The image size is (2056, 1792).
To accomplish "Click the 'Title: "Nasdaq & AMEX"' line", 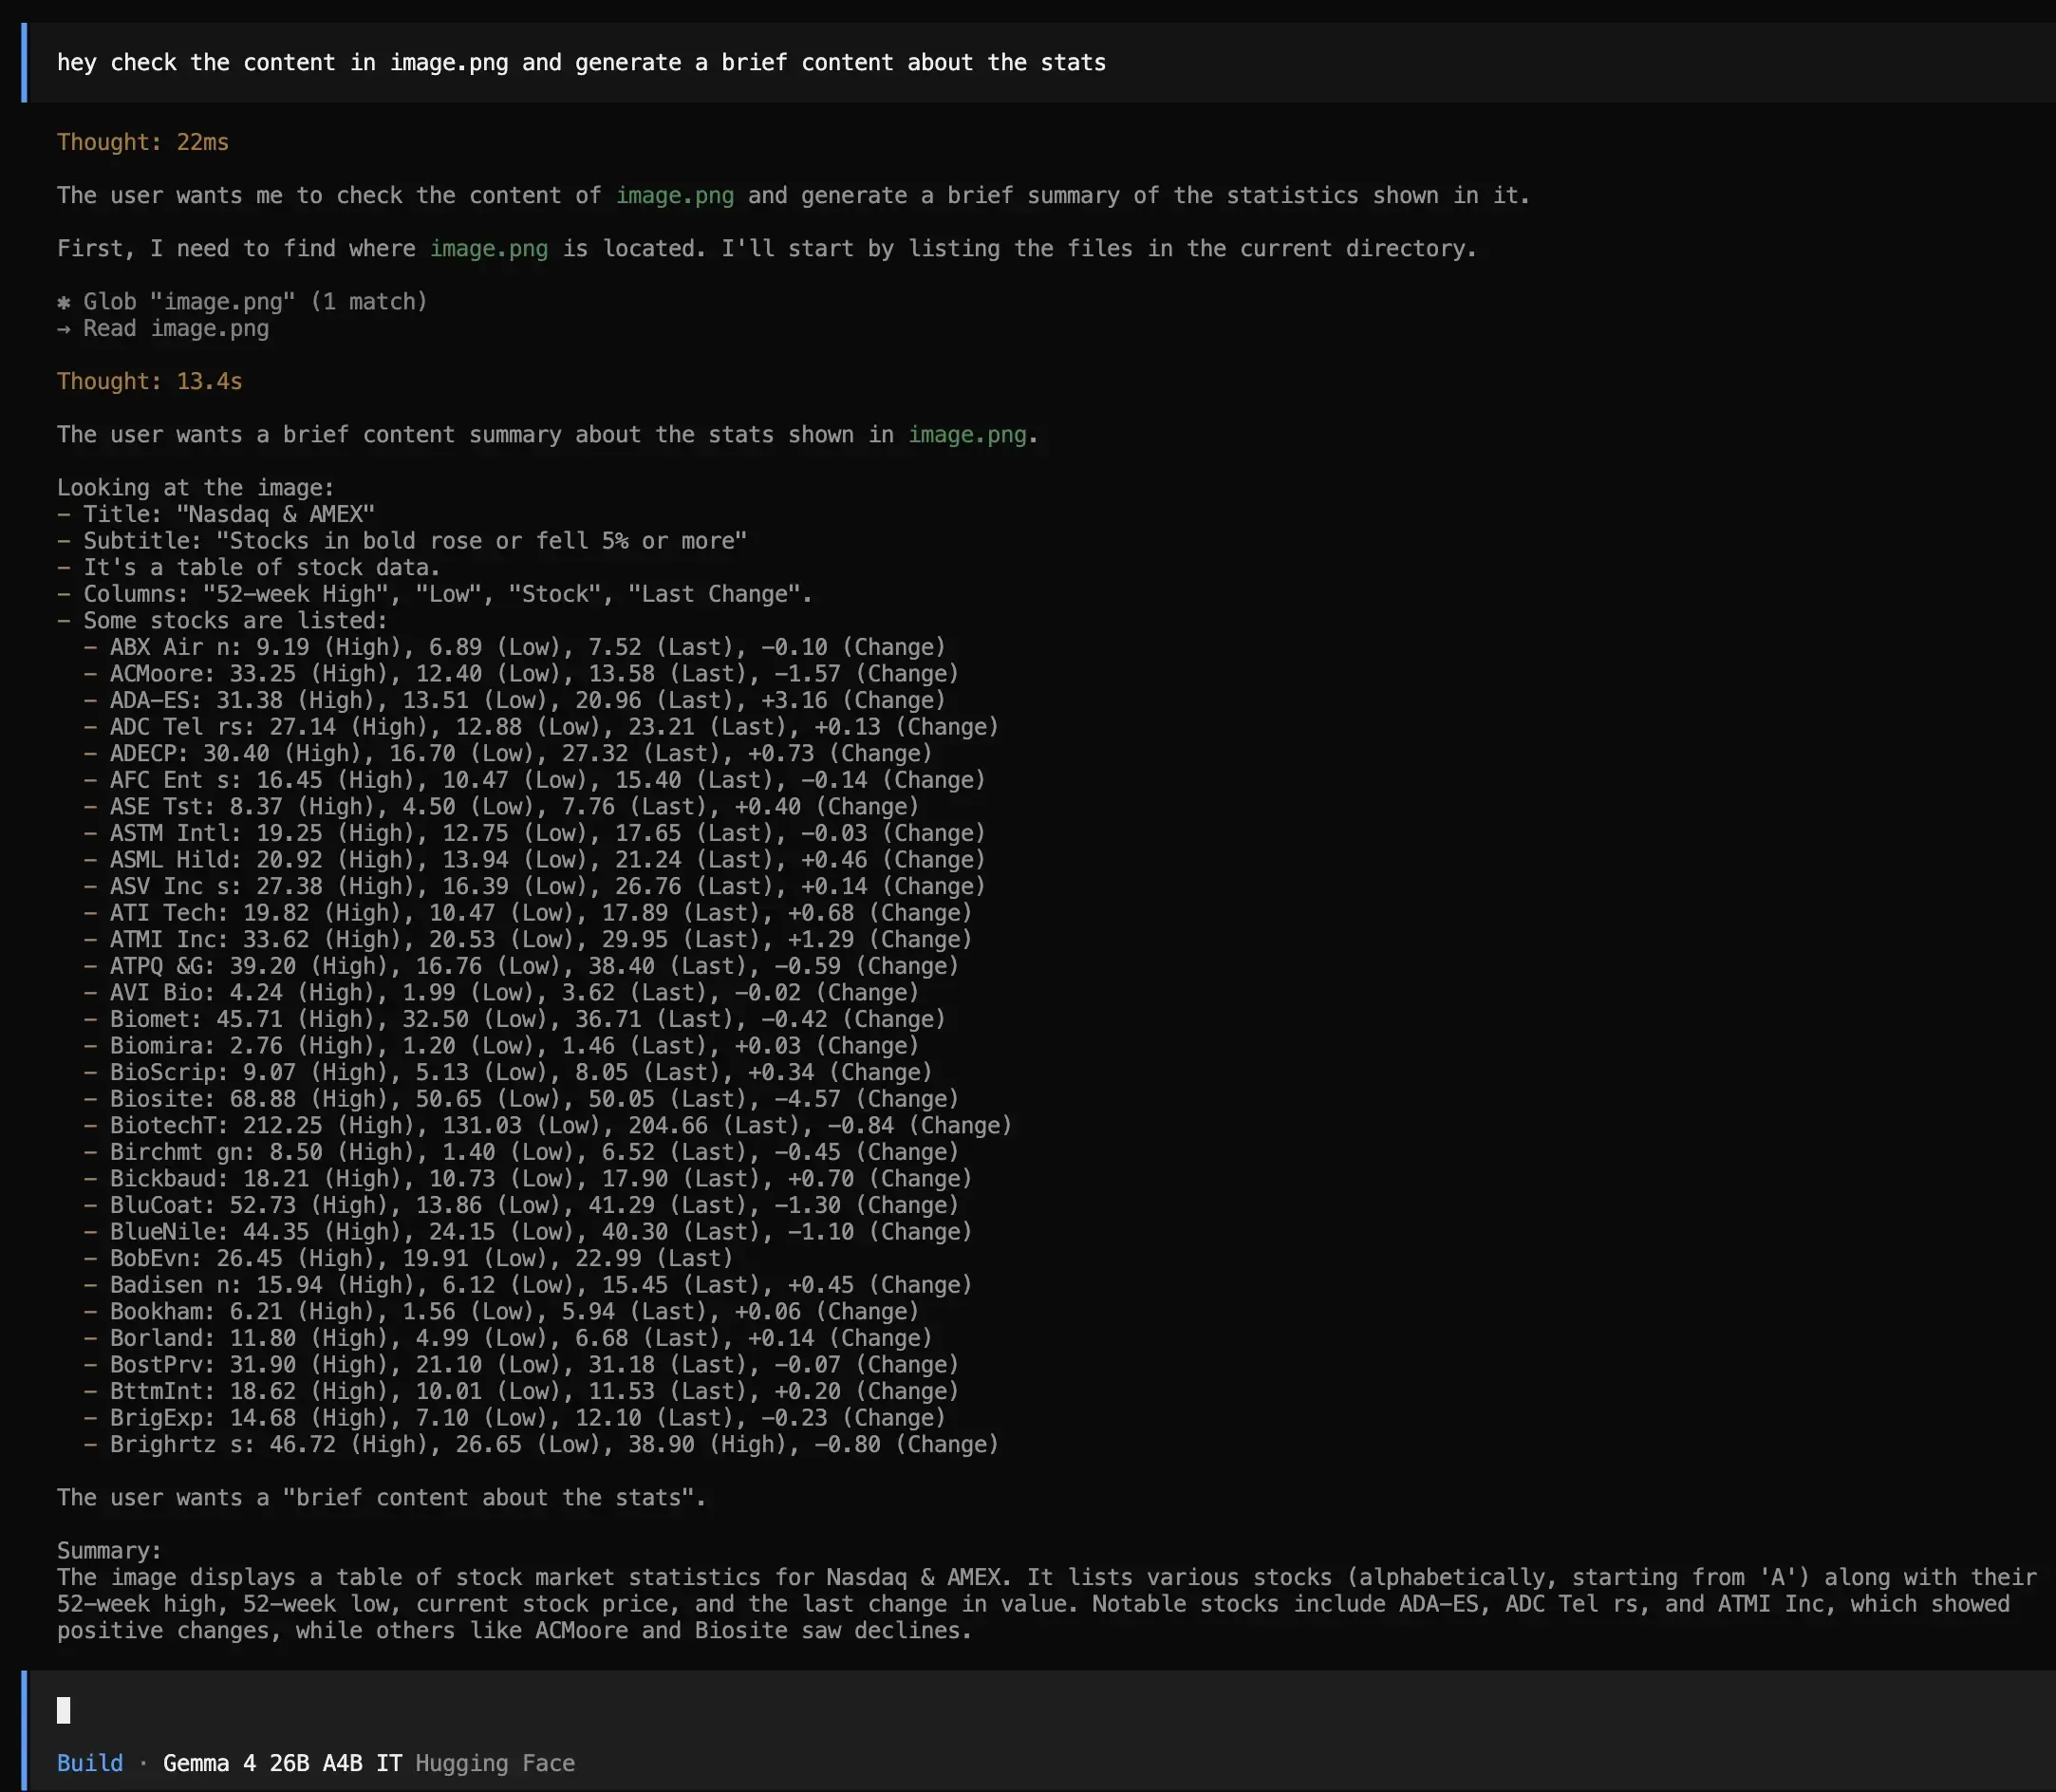I will [216, 514].
